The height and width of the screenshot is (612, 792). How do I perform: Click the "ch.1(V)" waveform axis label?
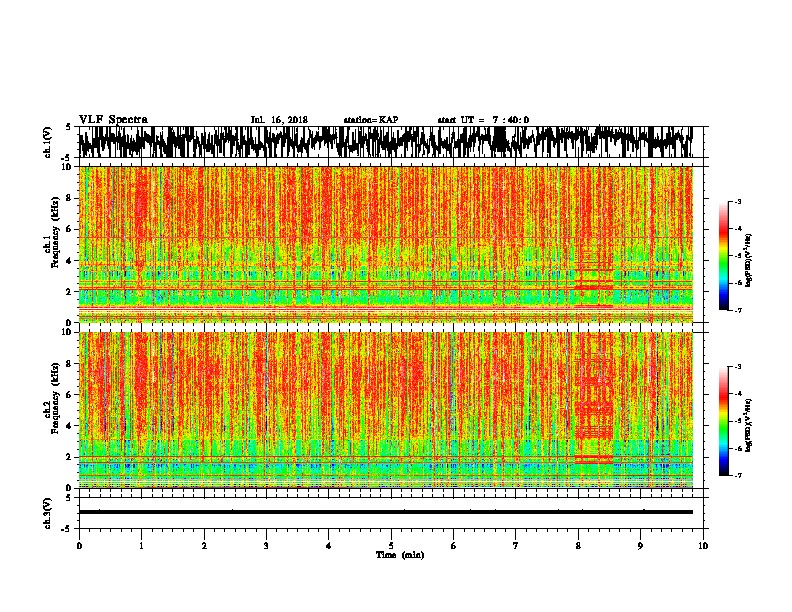pos(47,142)
